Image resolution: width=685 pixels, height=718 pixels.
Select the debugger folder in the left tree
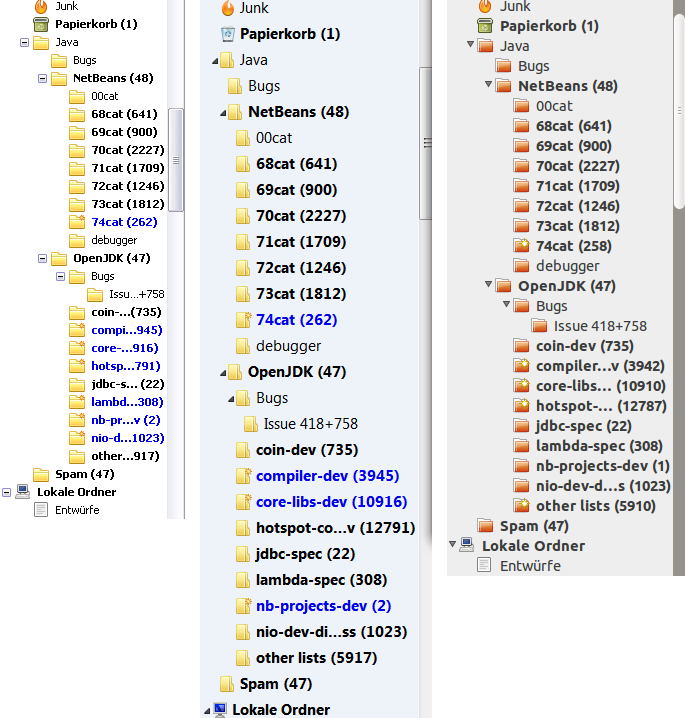point(114,240)
